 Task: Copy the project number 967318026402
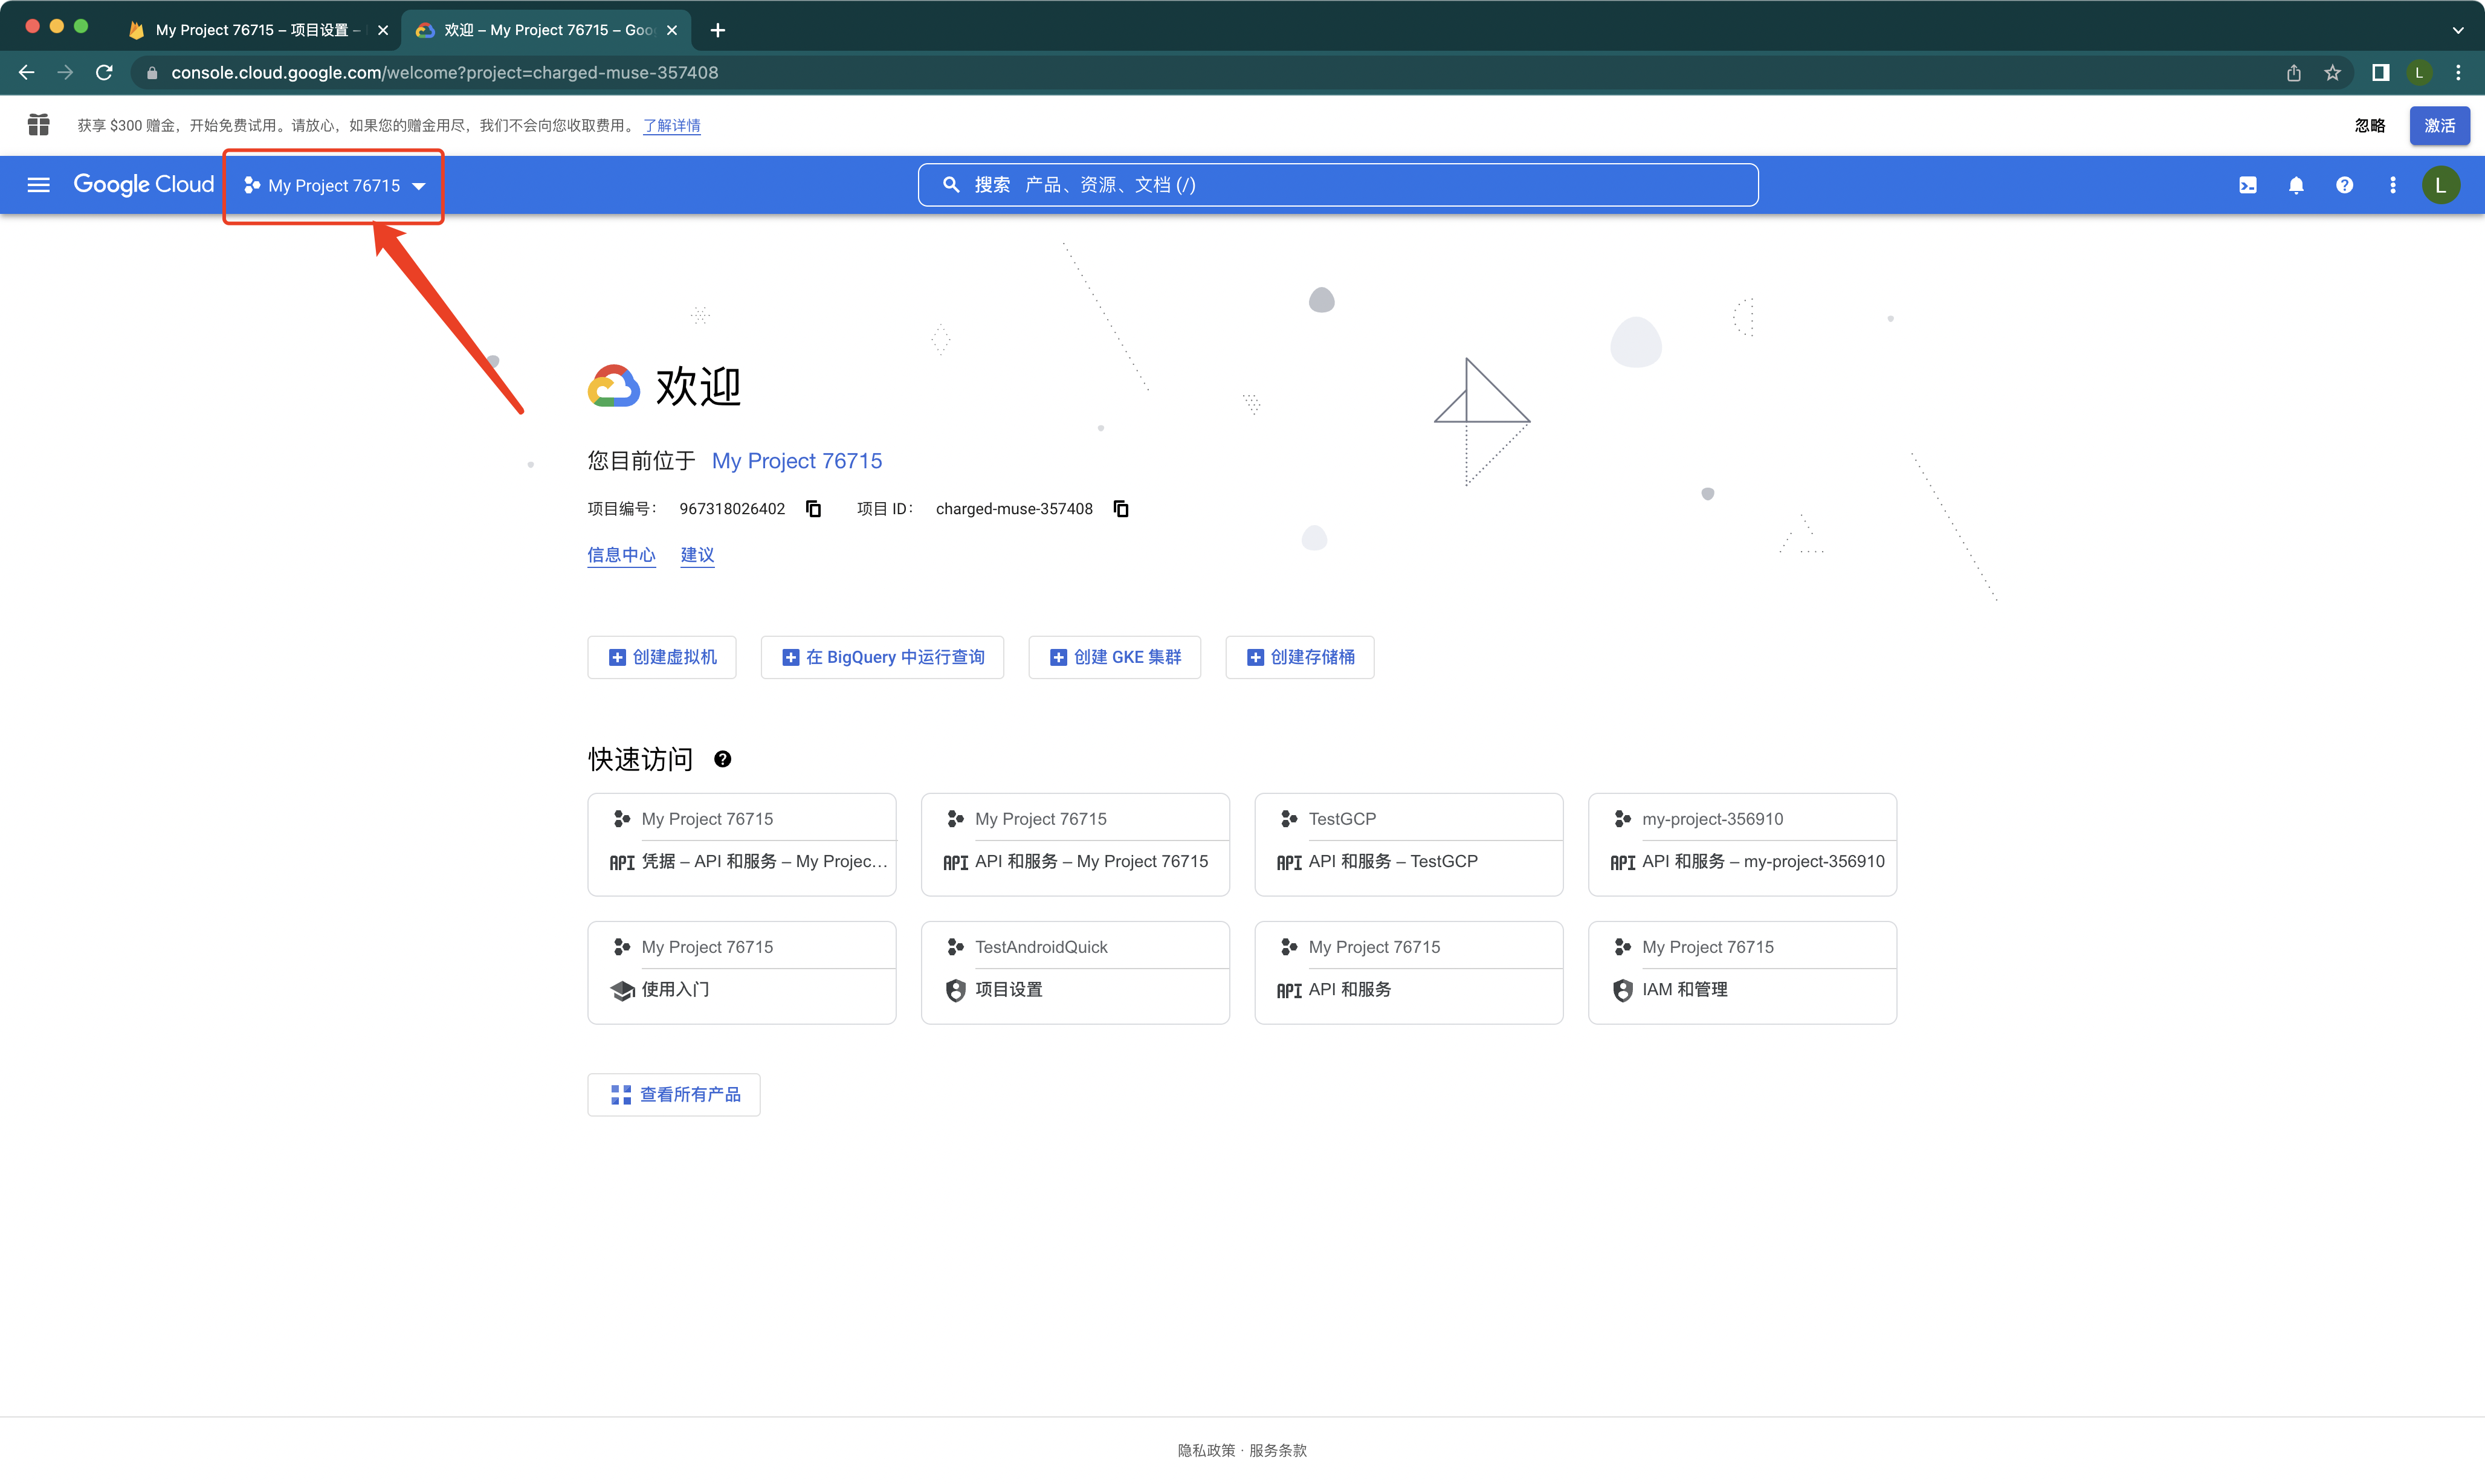[814, 509]
